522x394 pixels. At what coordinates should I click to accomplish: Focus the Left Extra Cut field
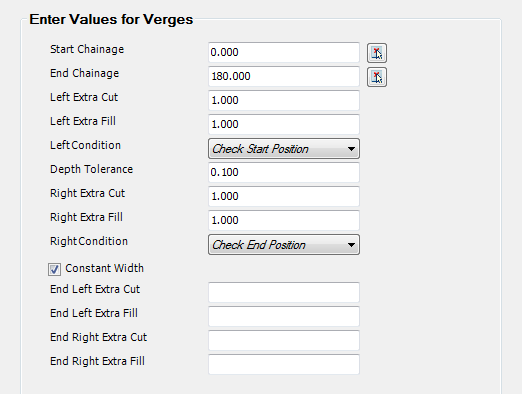coord(284,100)
